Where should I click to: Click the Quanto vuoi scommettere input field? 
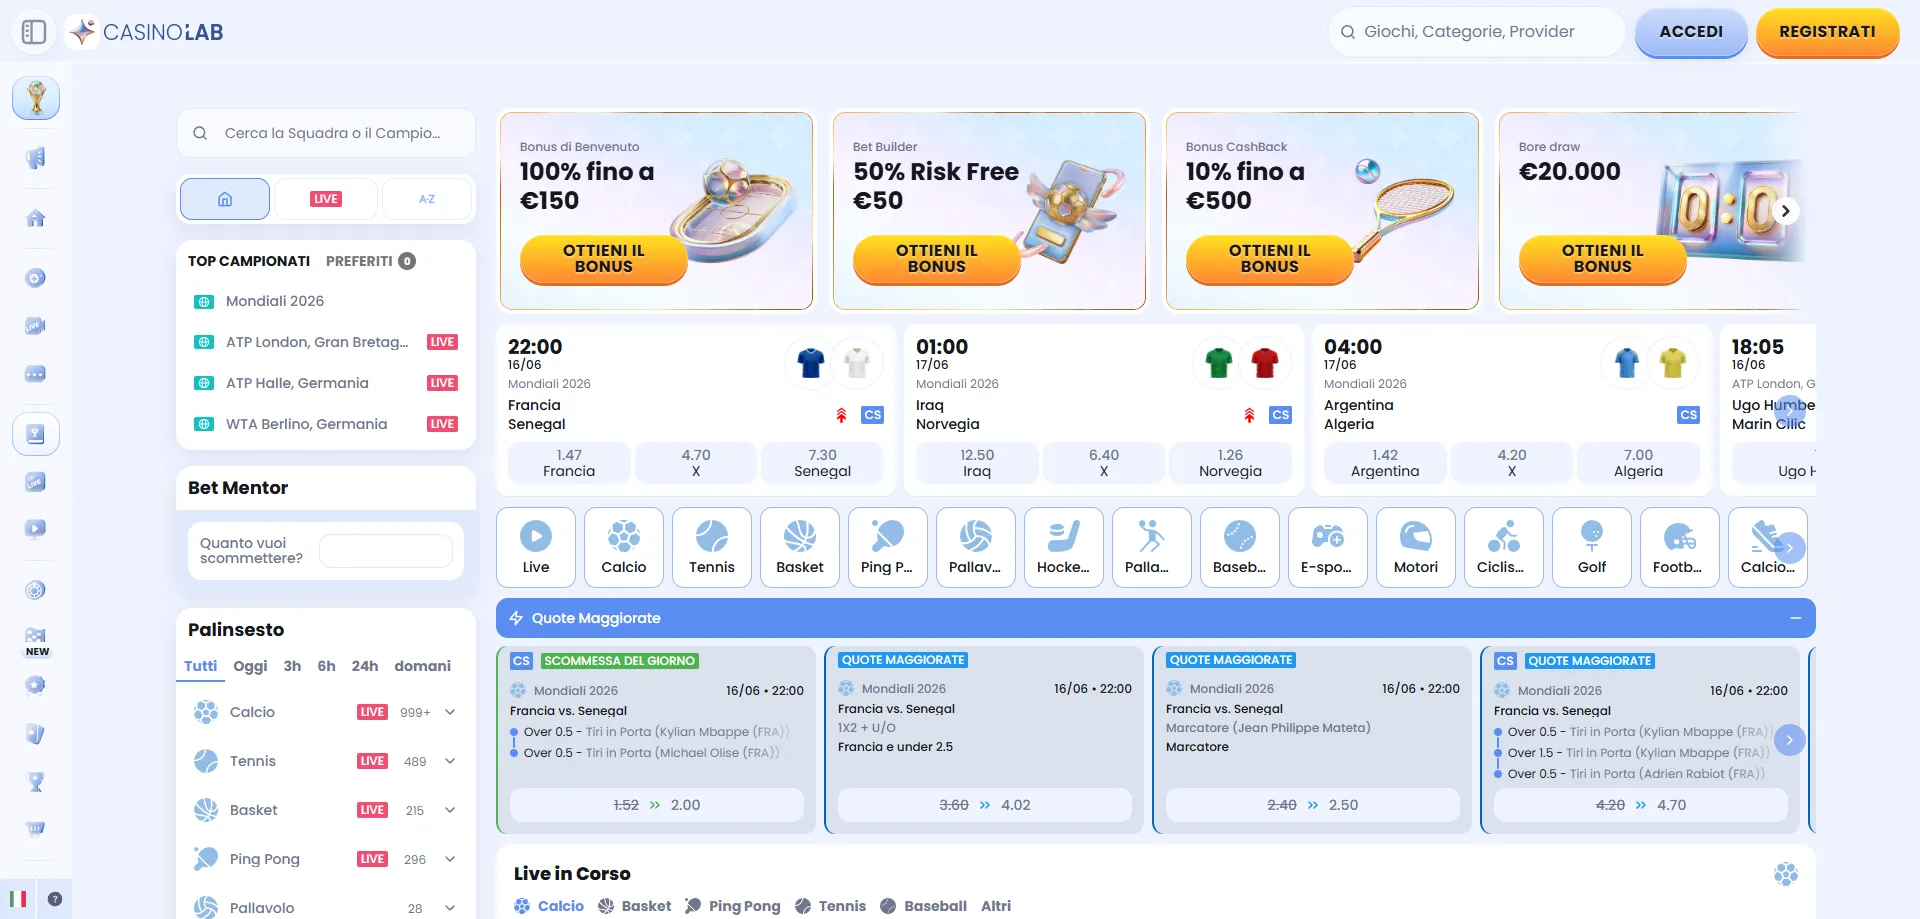tap(386, 551)
